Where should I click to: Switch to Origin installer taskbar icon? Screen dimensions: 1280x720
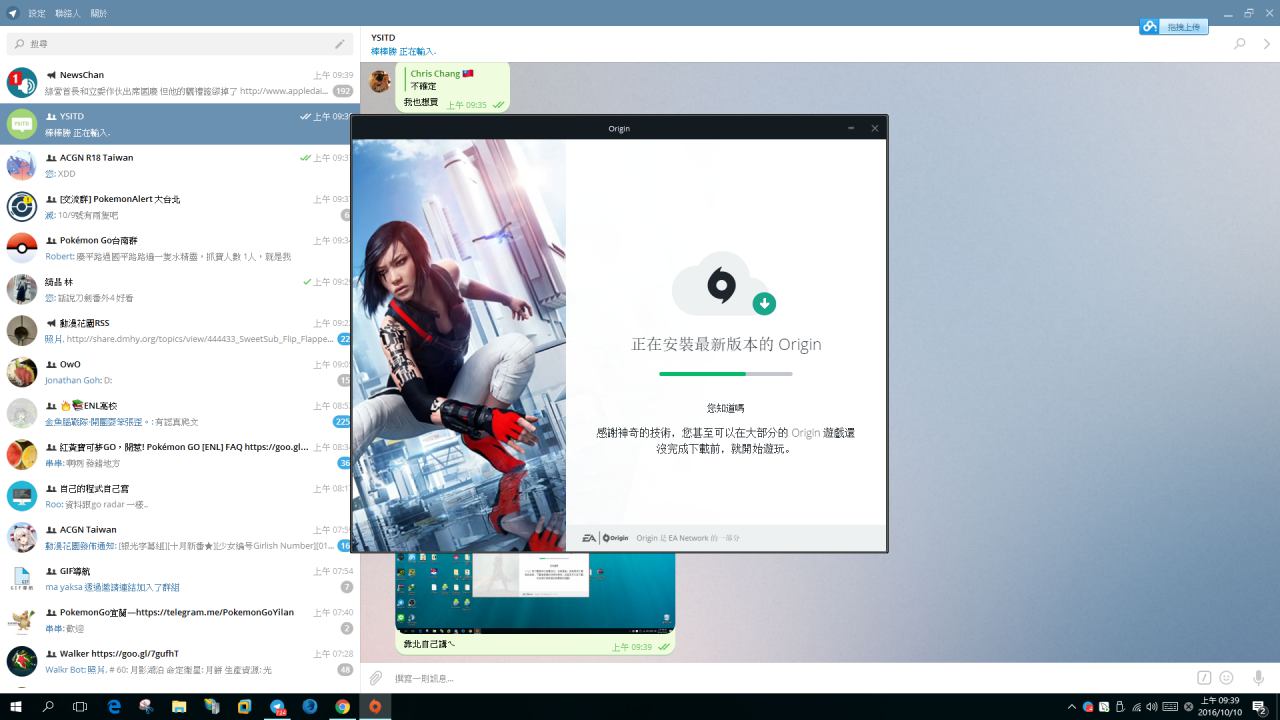click(375, 707)
